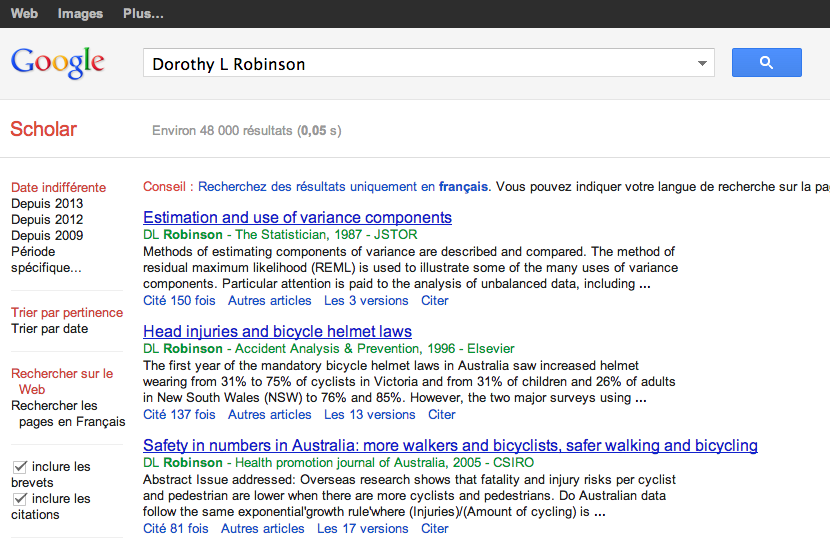Image resolution: width=830 pixels, height=543 pixels.
Task: Open the Images tab in top bar
Action: coord(80,13)
